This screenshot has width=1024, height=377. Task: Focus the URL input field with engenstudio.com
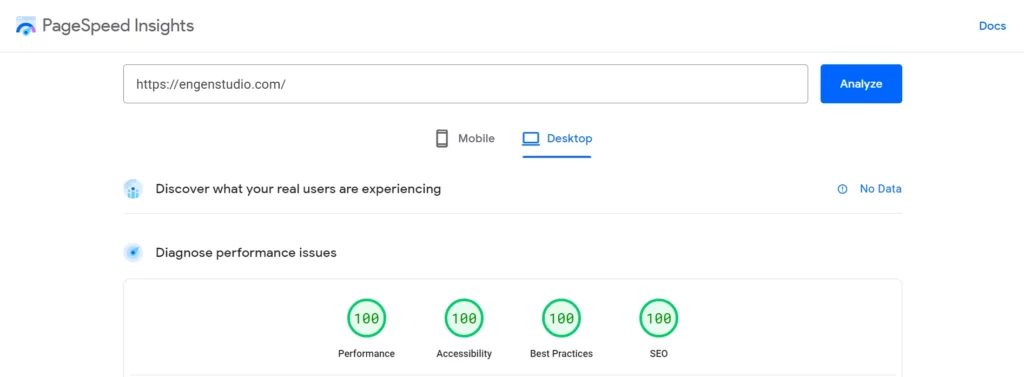tap(465, 84)
